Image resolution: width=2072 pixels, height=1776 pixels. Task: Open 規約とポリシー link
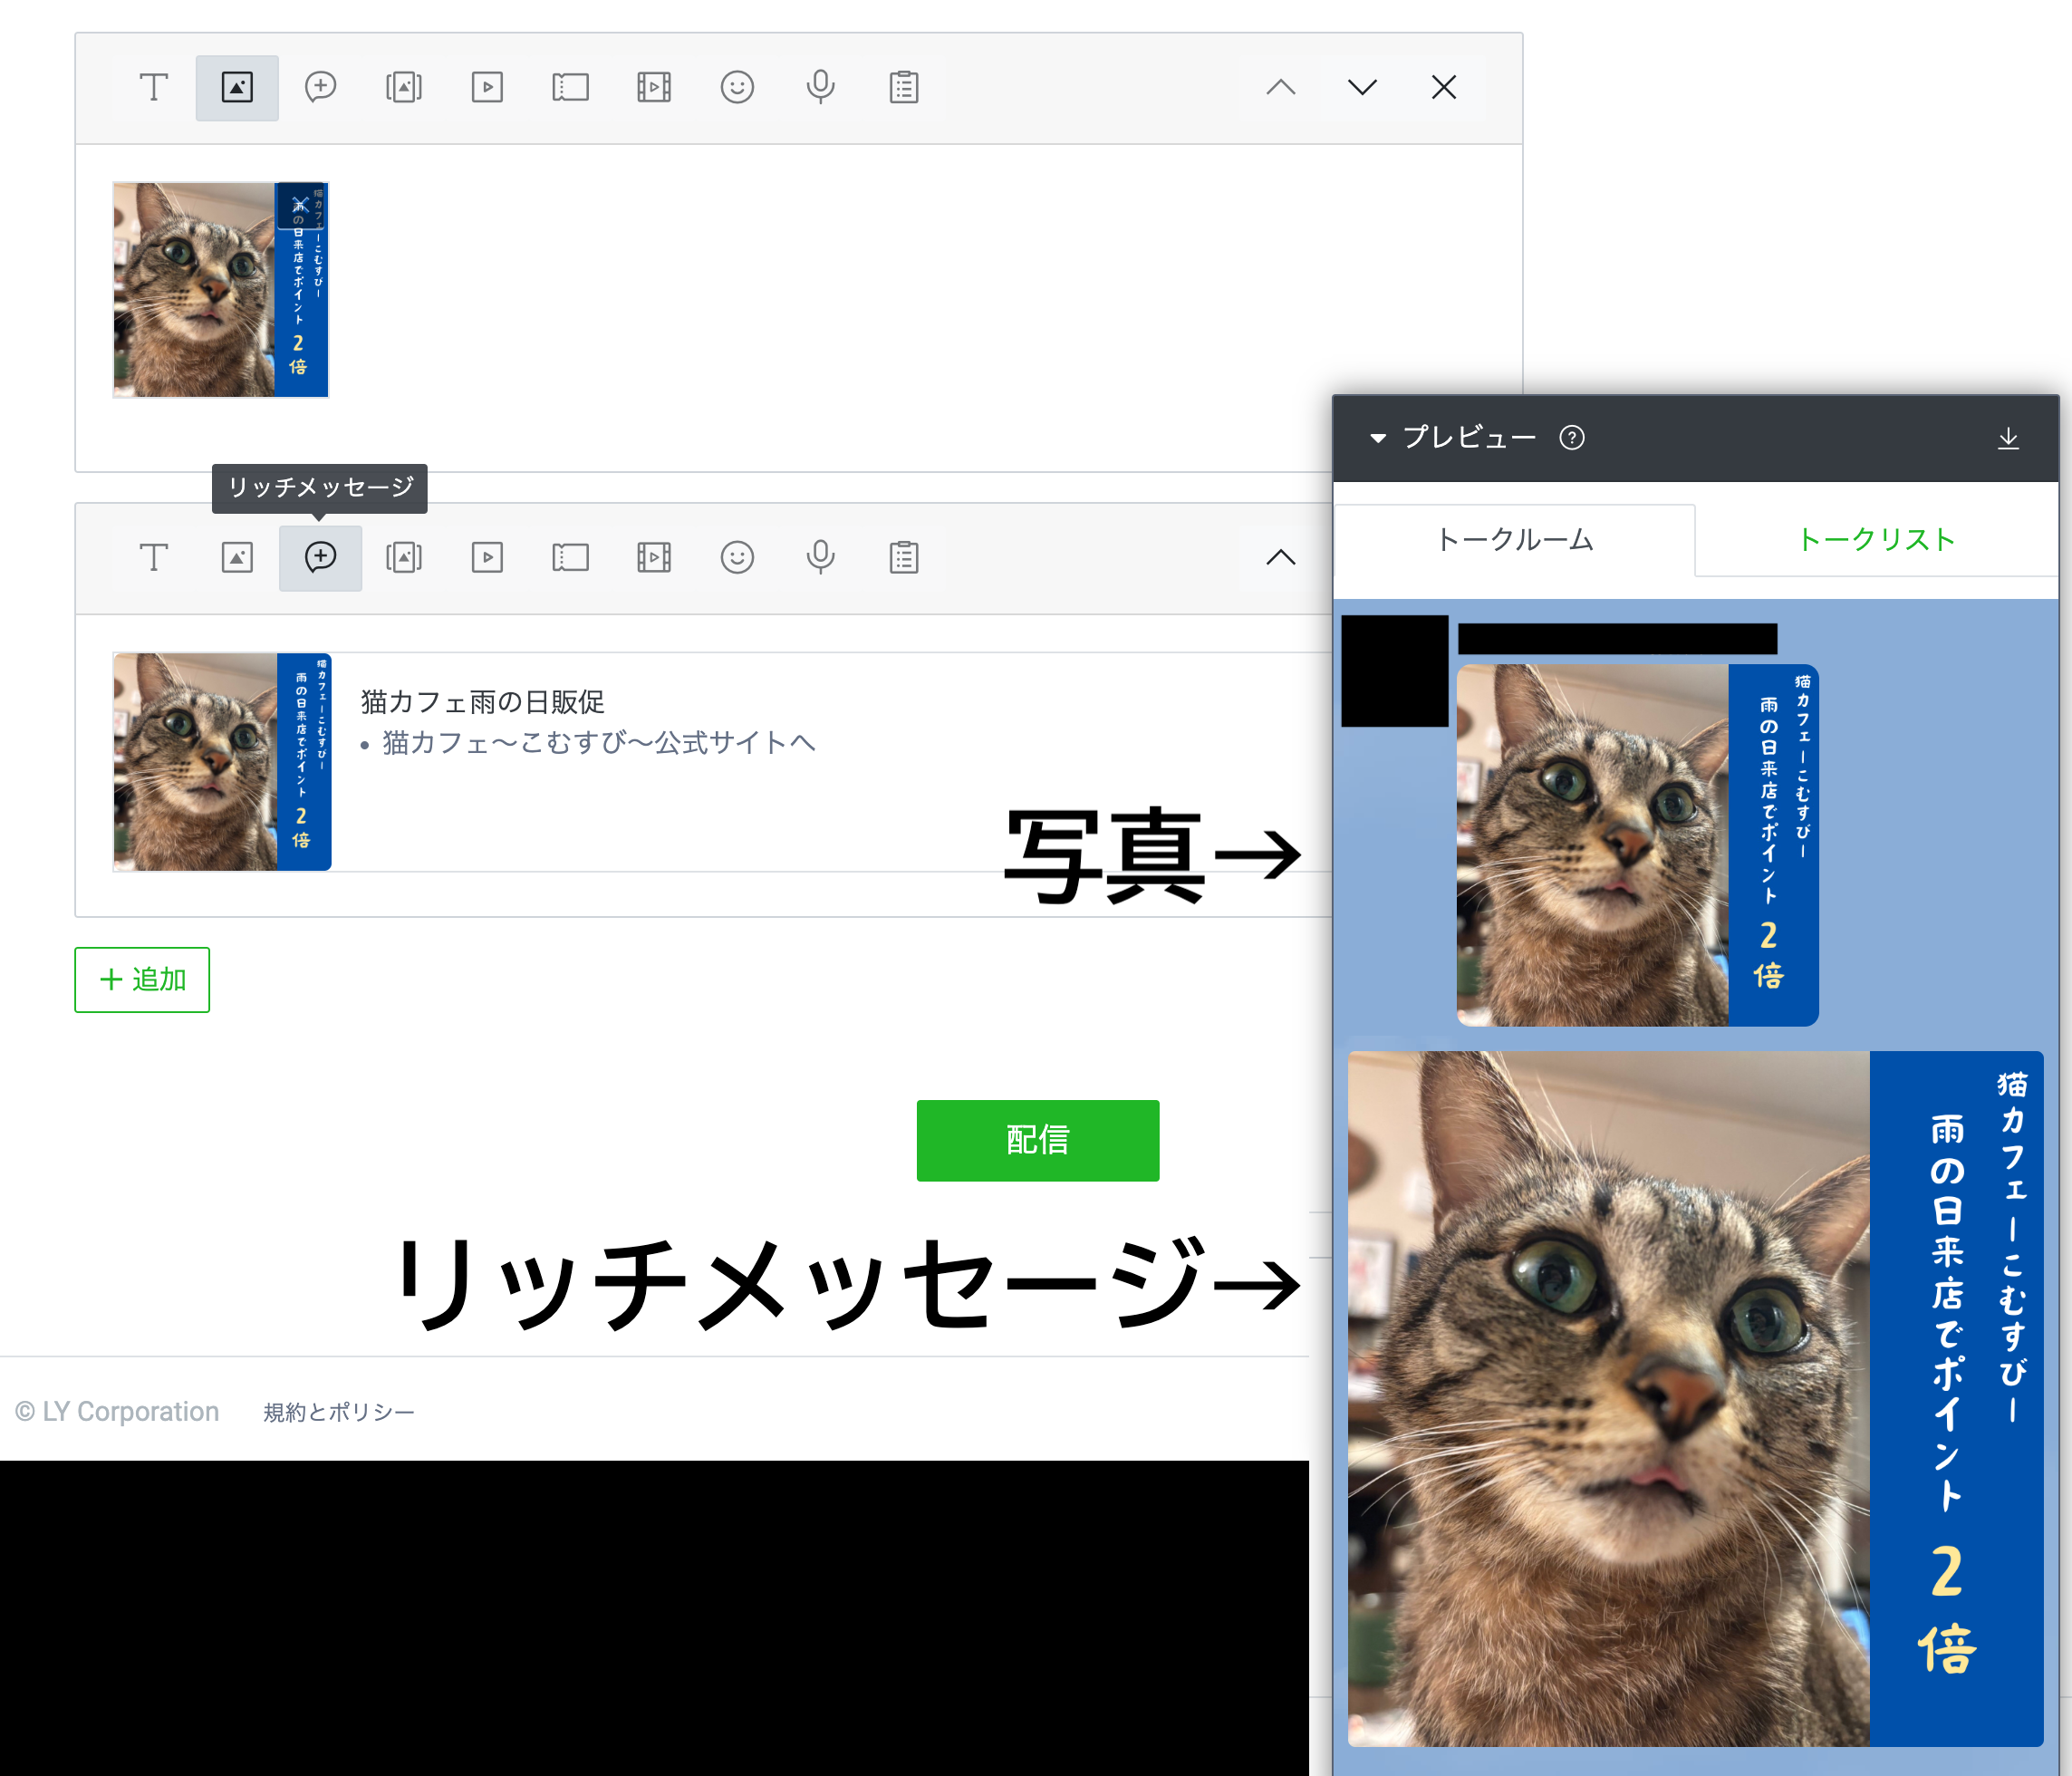click(x=338, y=1412)
